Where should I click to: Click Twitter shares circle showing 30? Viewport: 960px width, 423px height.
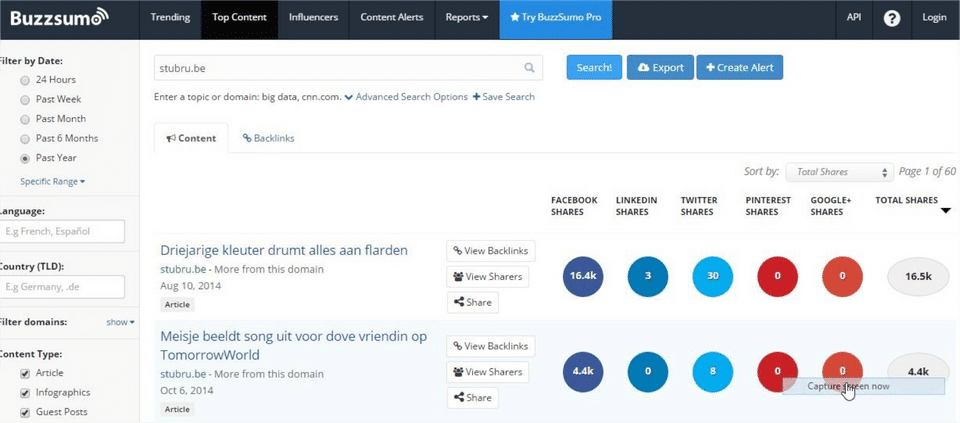point(713,276)
